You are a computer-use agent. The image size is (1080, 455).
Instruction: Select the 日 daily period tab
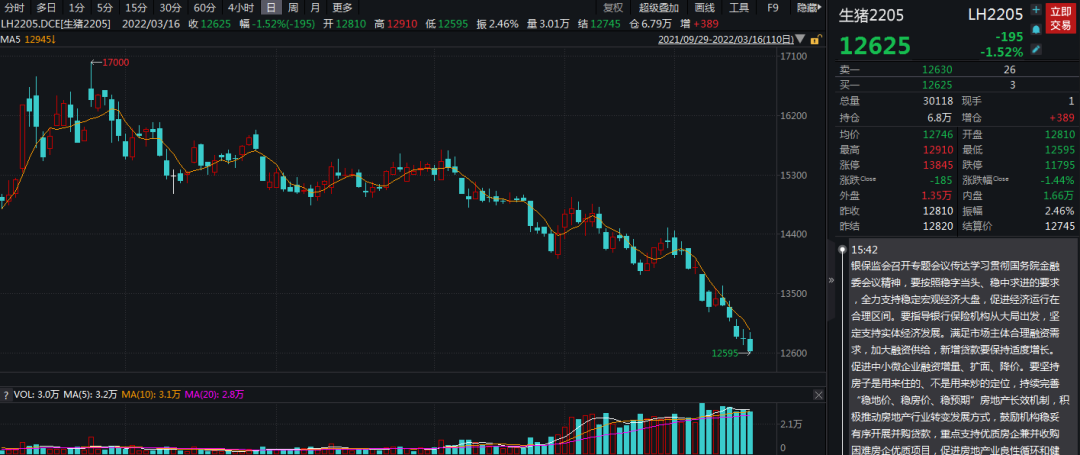[x=271, y=8]
